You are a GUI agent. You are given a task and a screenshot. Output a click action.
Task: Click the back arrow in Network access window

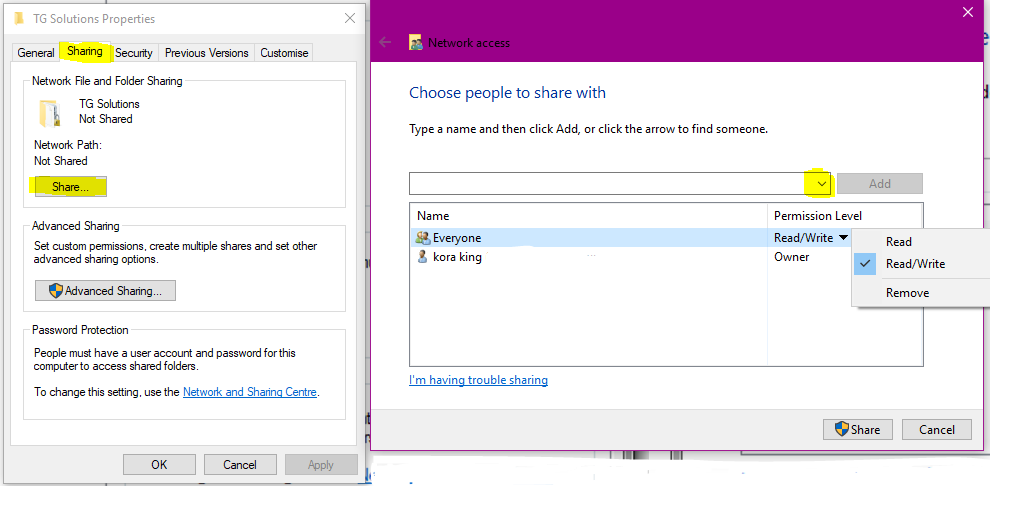pos(385,42)
